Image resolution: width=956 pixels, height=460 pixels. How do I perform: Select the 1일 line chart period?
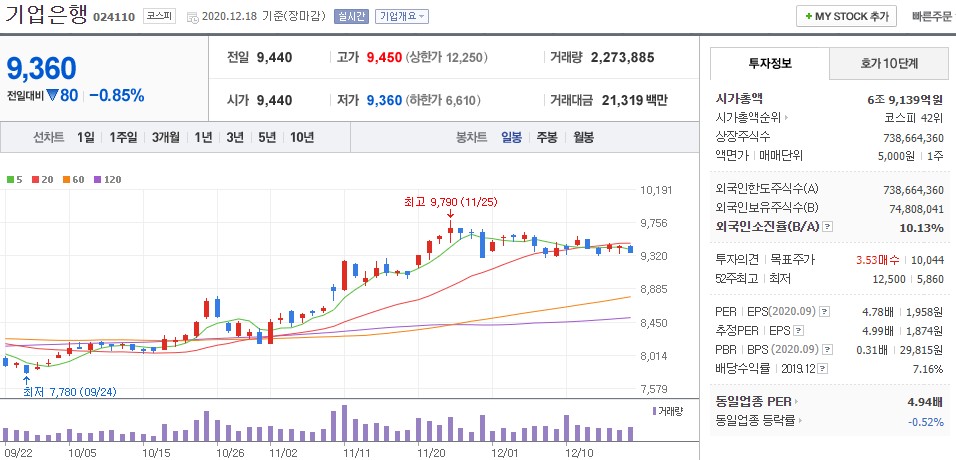[x=85, y=137]
